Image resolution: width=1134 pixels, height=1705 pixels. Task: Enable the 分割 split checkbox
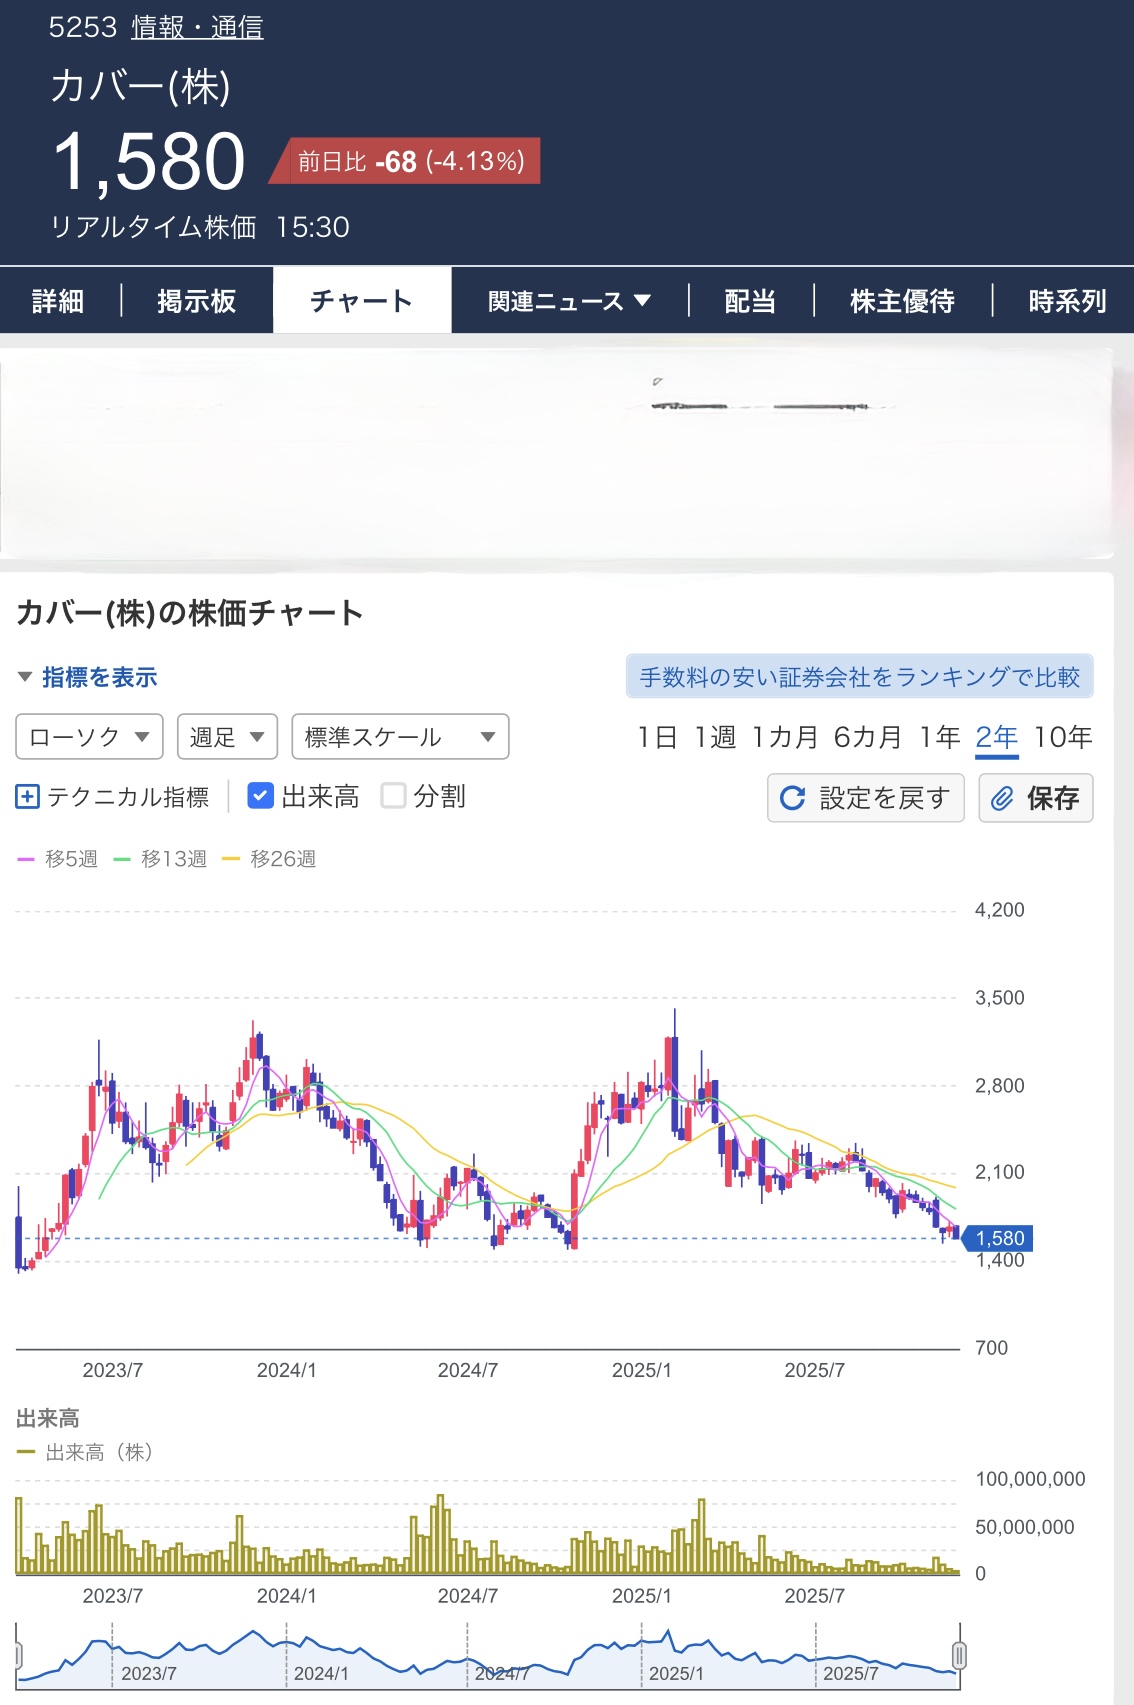(x=394, y=796)
